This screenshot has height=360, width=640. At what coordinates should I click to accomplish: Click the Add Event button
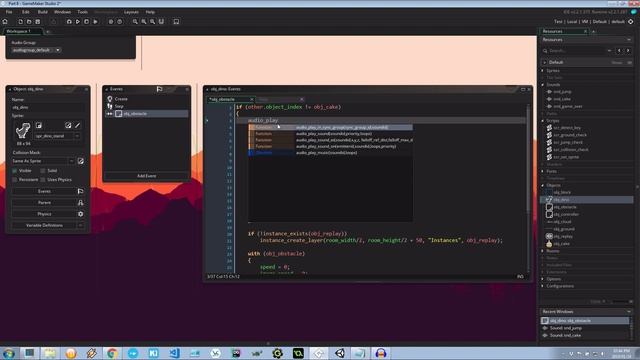(x=147, y=176)
